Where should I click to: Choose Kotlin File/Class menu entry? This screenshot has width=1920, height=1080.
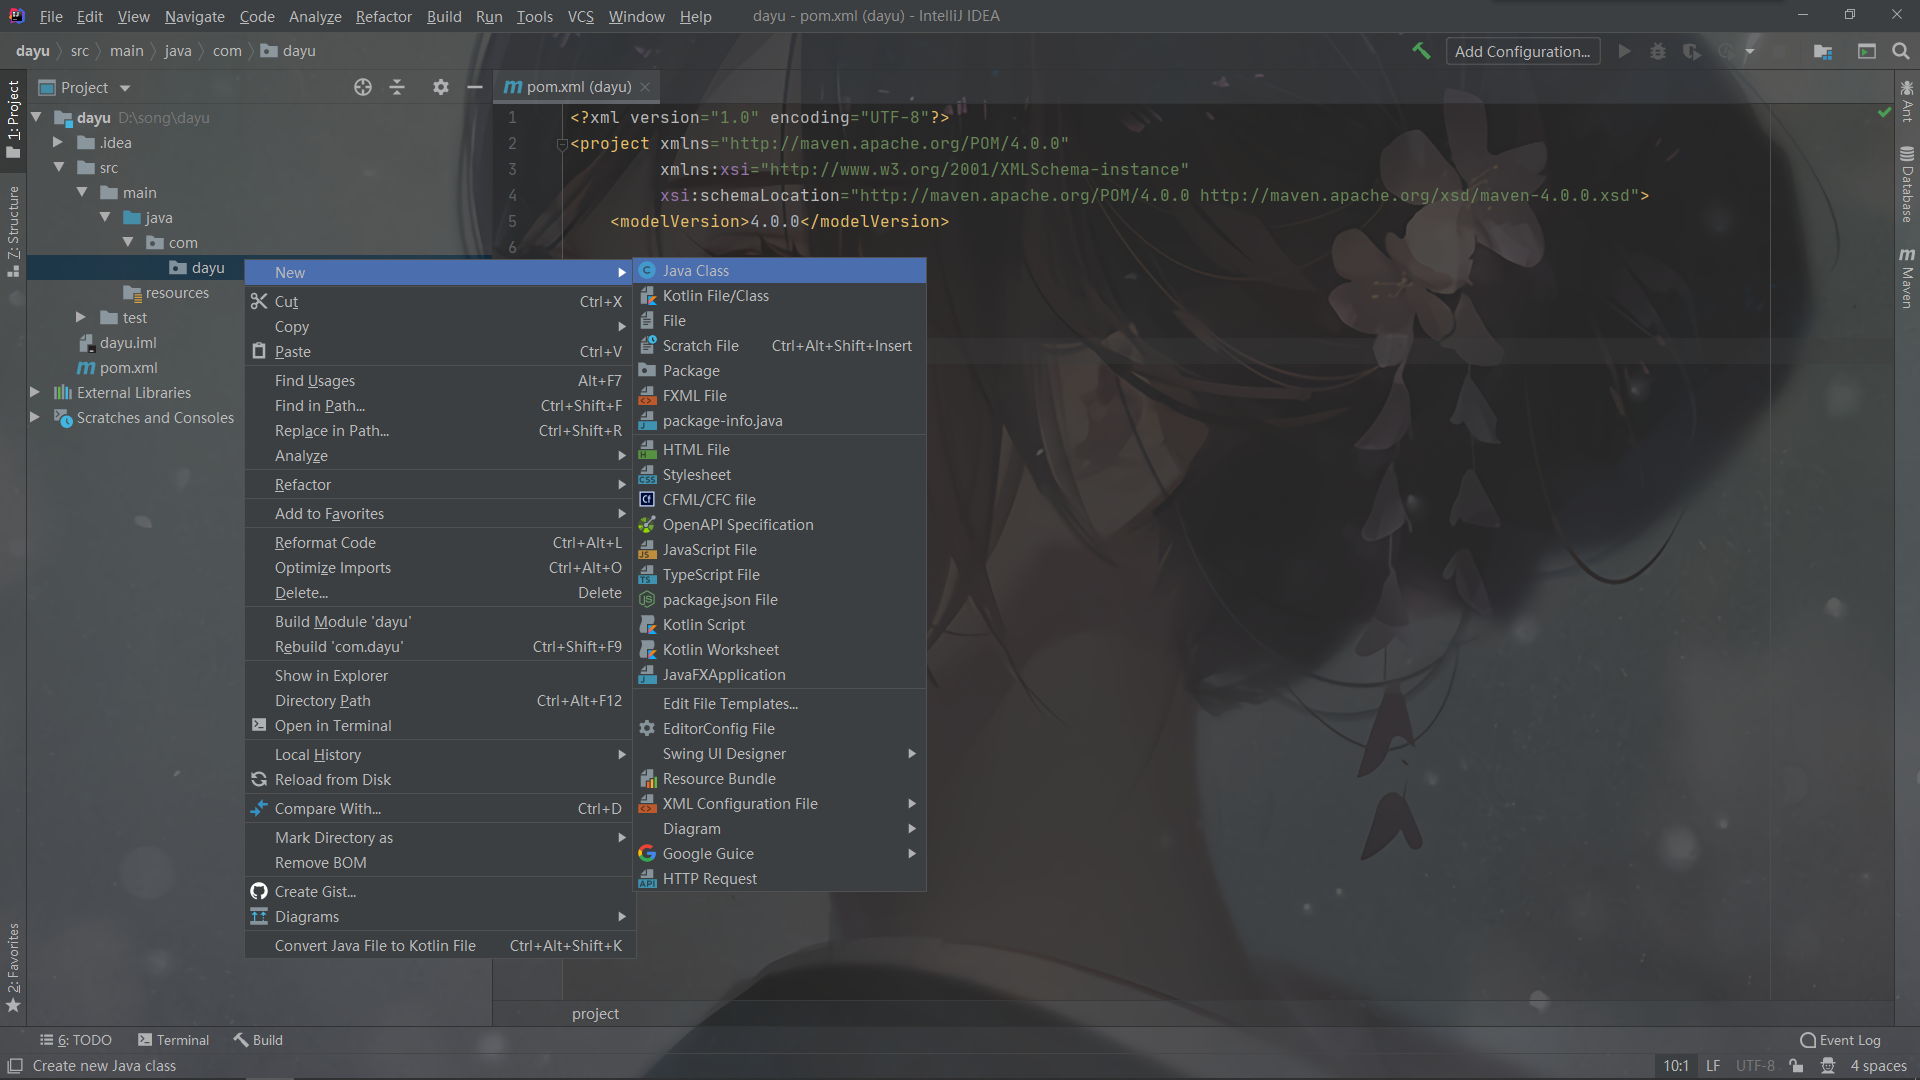[715, 296]
